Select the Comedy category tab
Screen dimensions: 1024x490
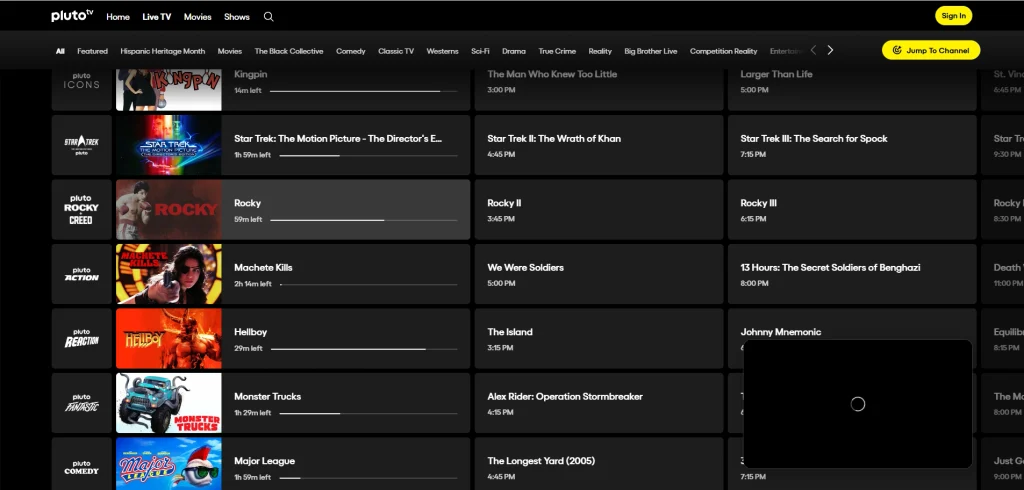[351, 51]
